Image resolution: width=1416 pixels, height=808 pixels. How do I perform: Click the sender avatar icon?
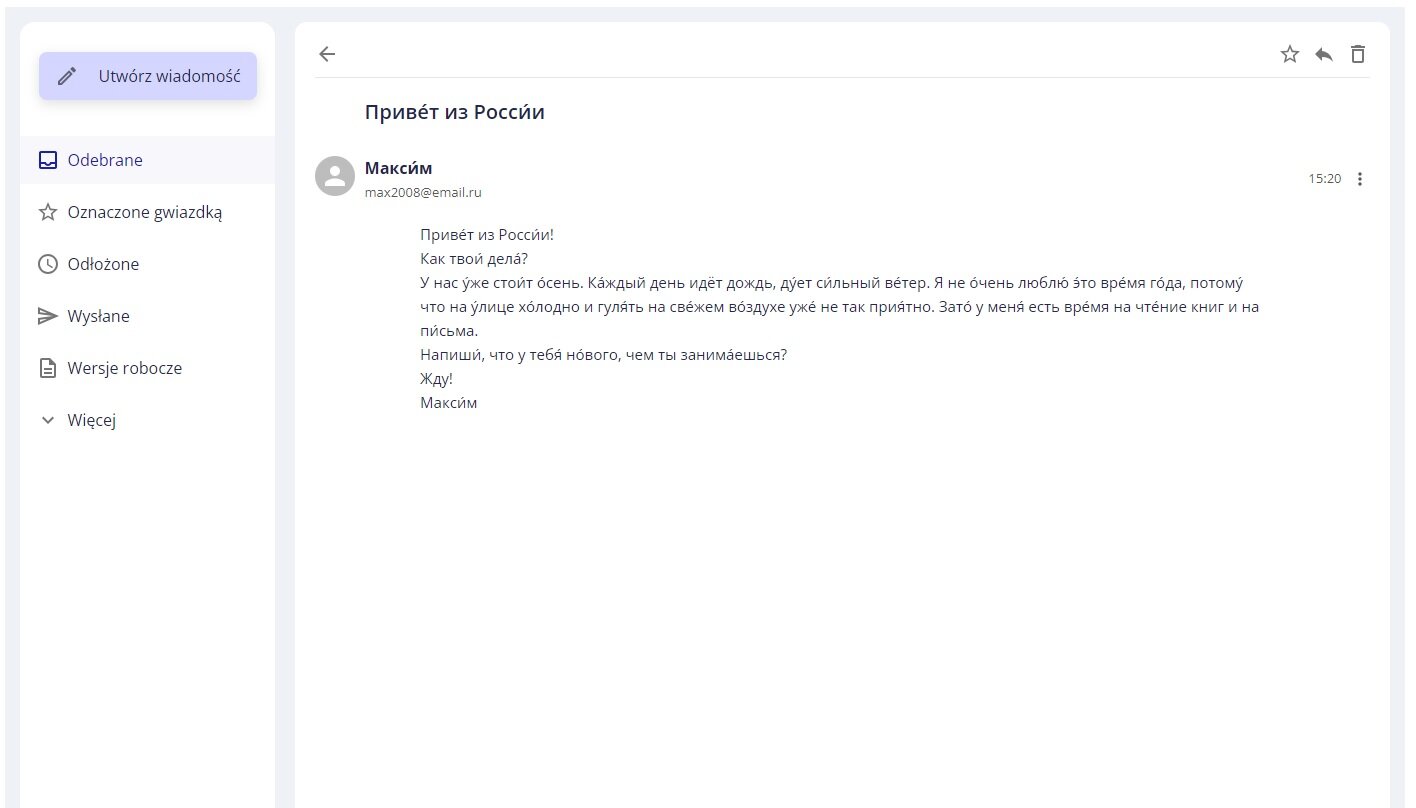pyautogui.click(x=335, y=176)
